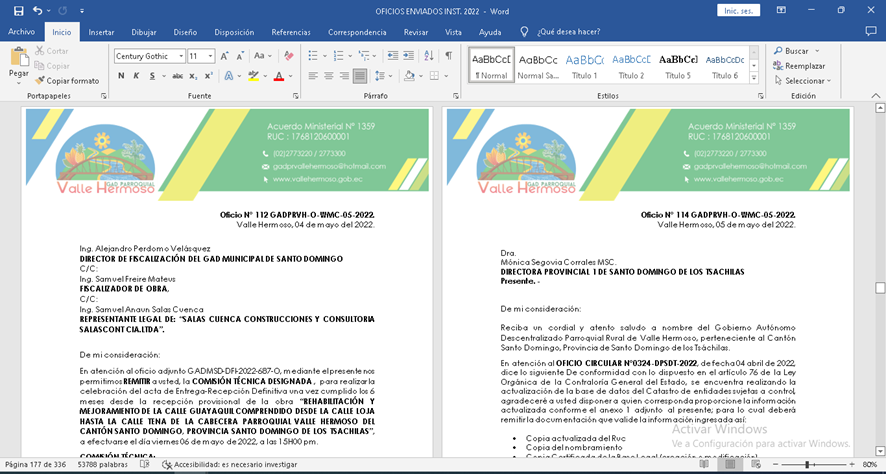Click the Pegar (Paste) clipboard icon

click(x=18, y=57)
